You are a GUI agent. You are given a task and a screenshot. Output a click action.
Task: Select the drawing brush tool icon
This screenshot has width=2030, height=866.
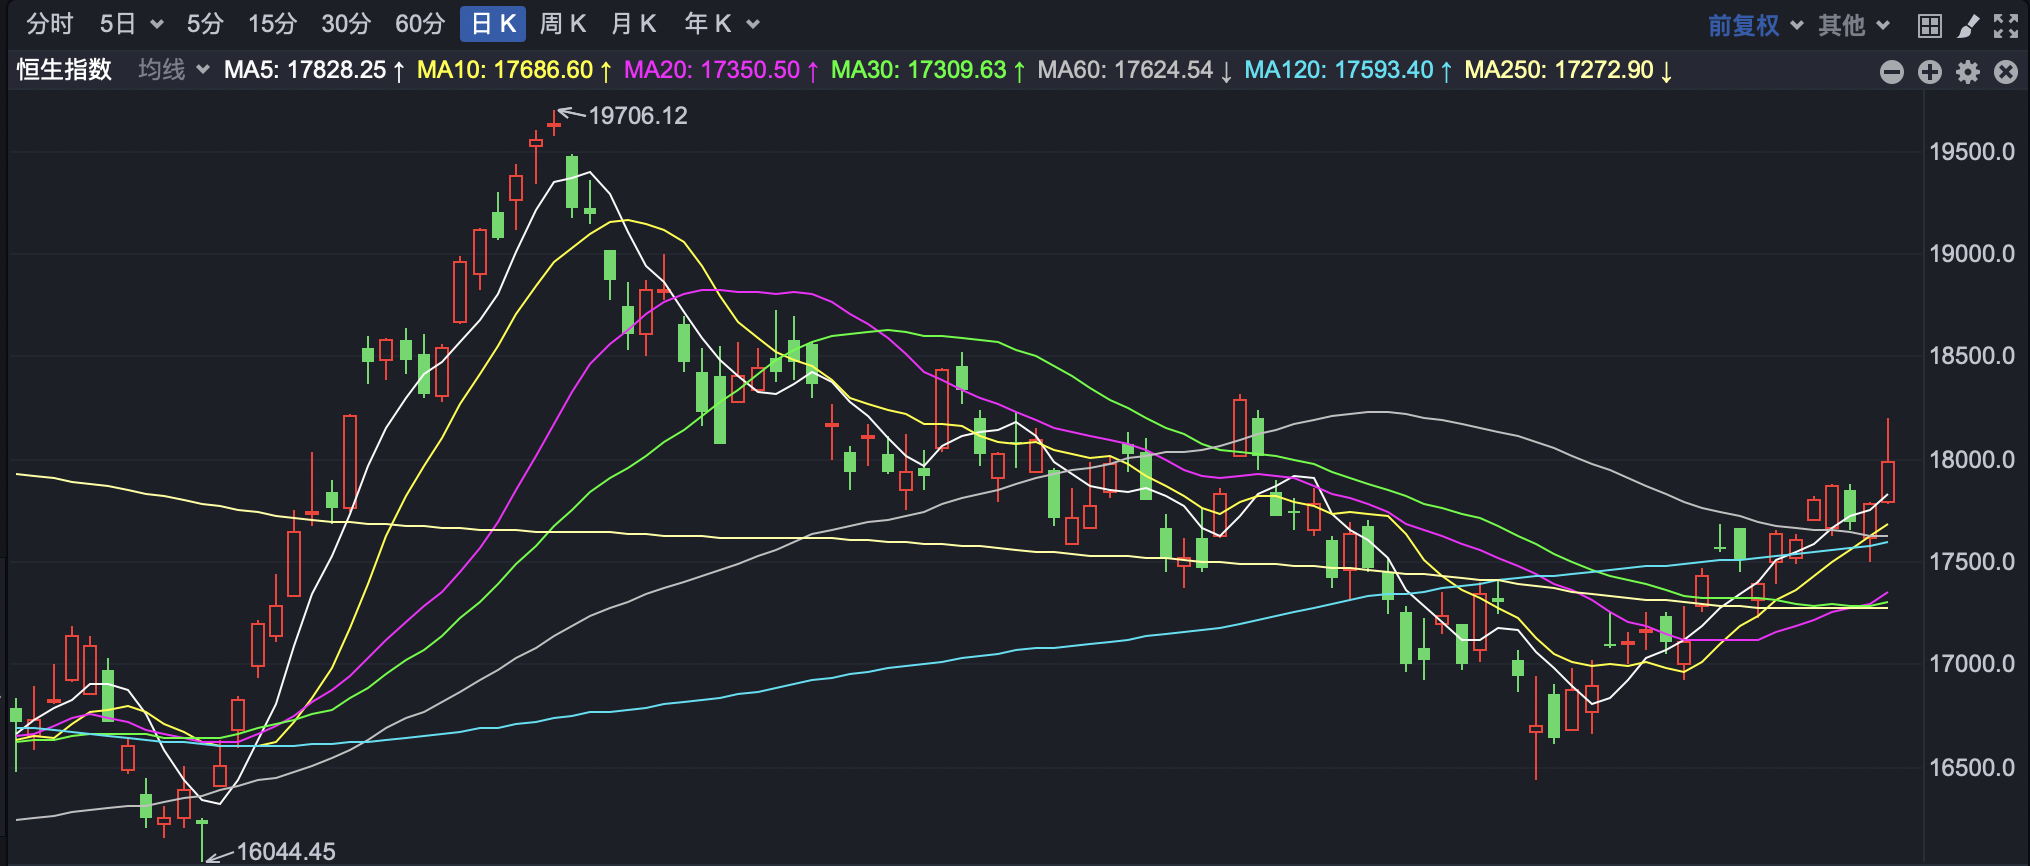[x=1968, y=25]
